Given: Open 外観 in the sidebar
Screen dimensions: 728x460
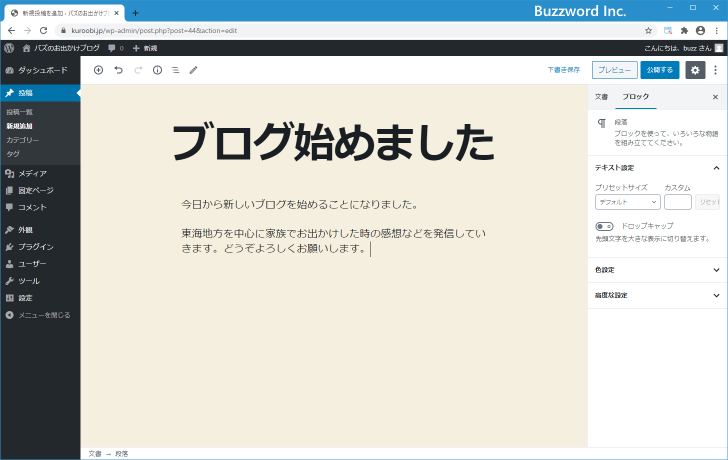Looking at the screenshot, I should click(x=40, y=230).
